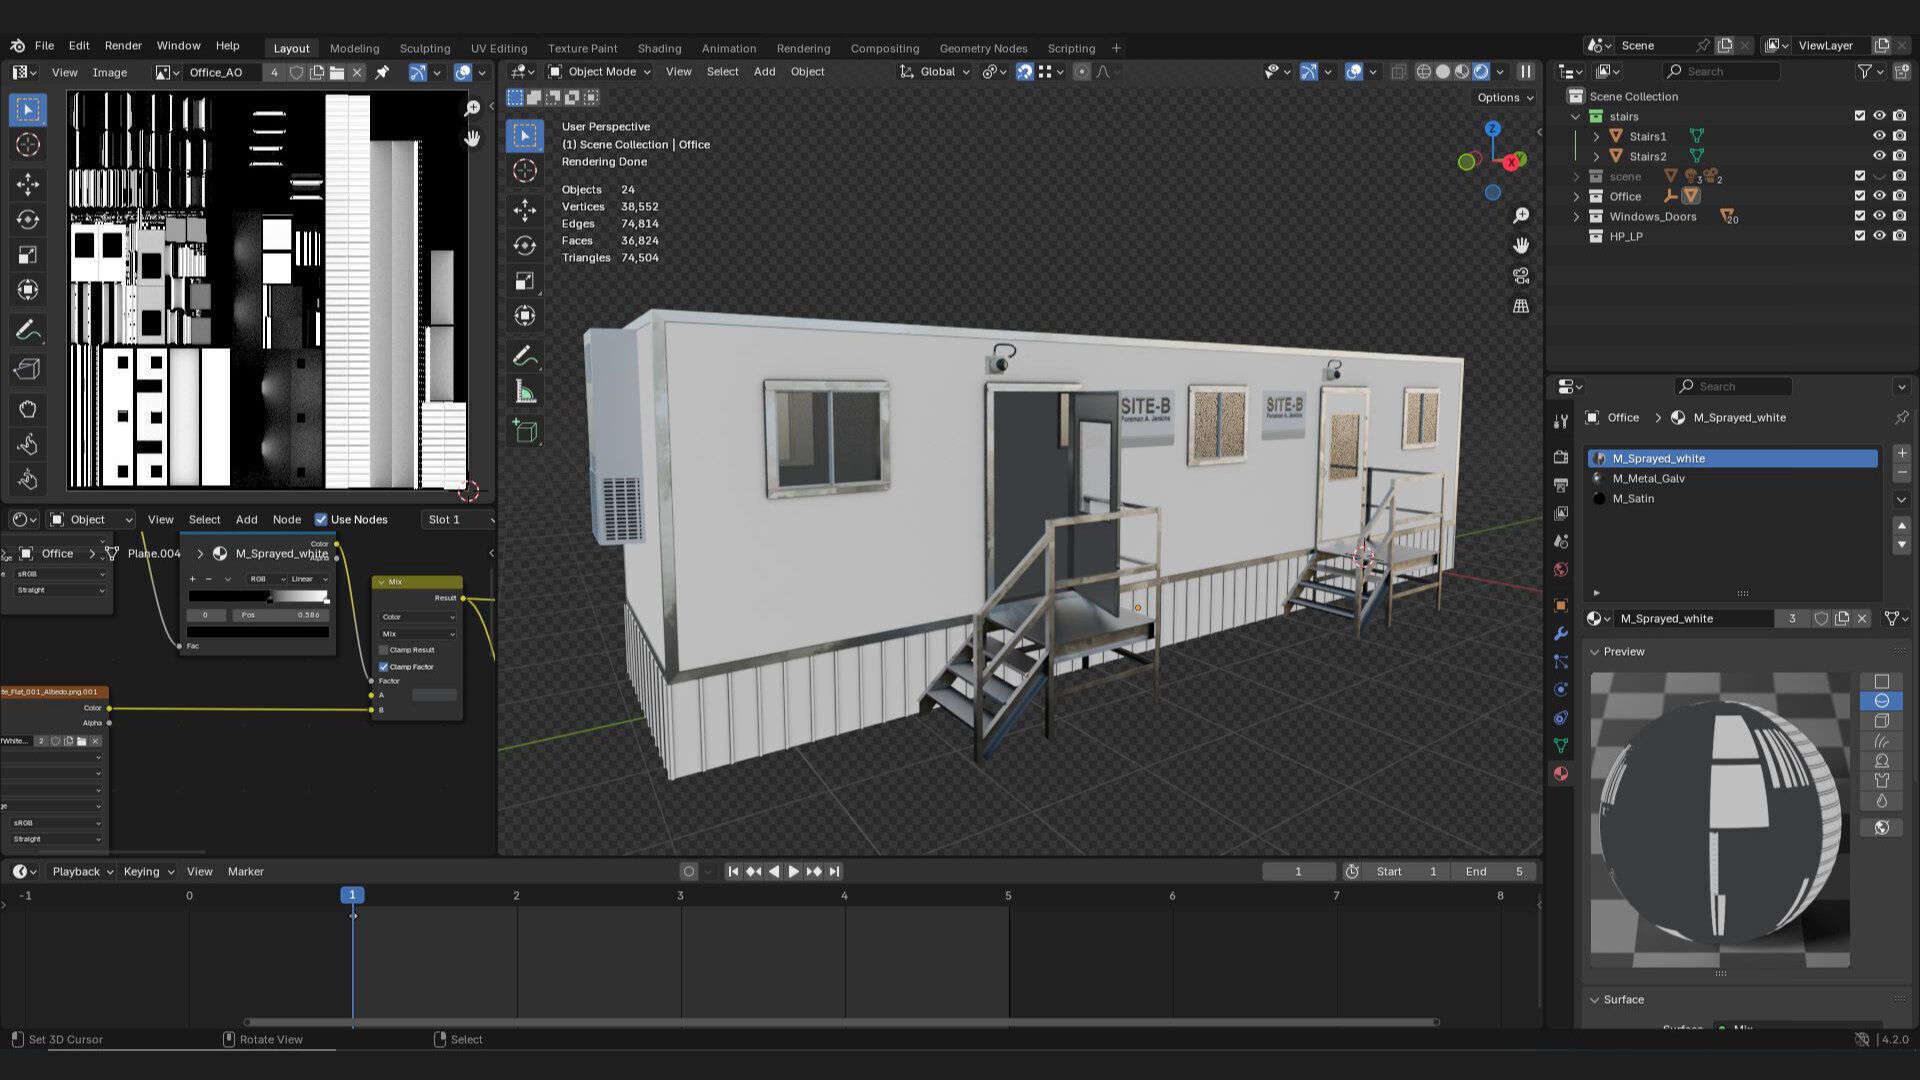Open Material properties tab icon

pos(1560,773)
